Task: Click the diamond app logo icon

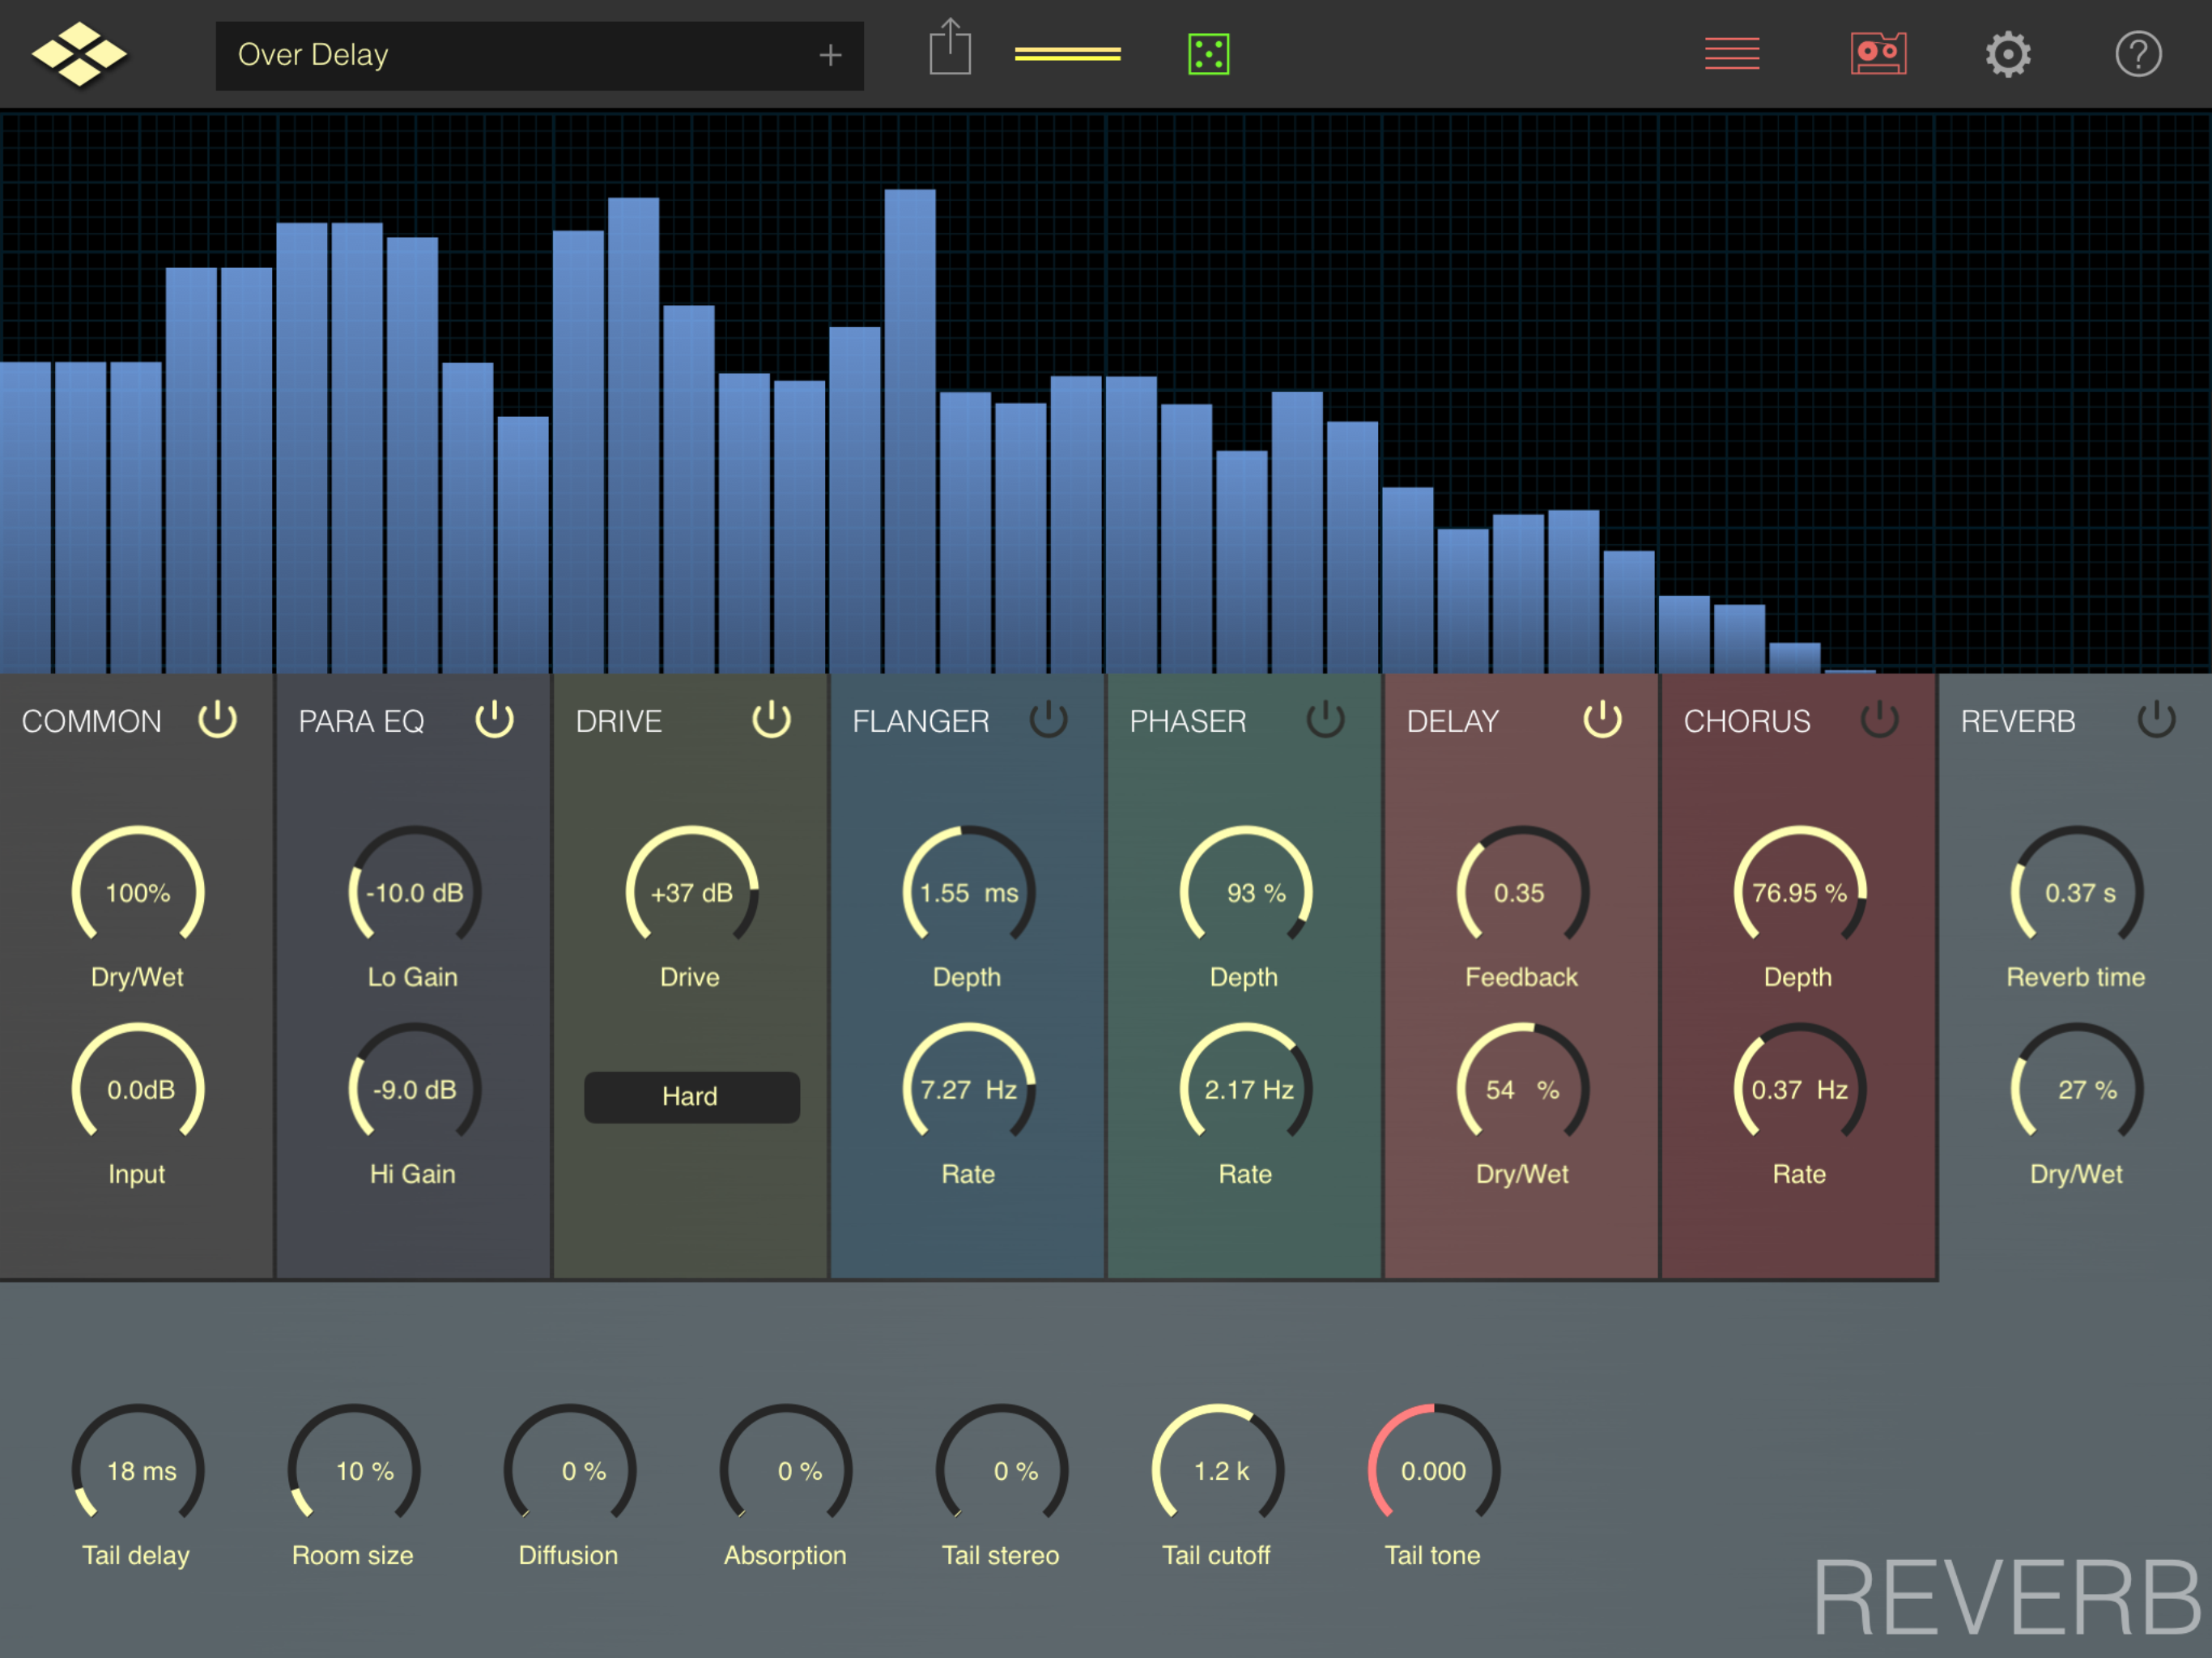Action: (x=79, y=54)
